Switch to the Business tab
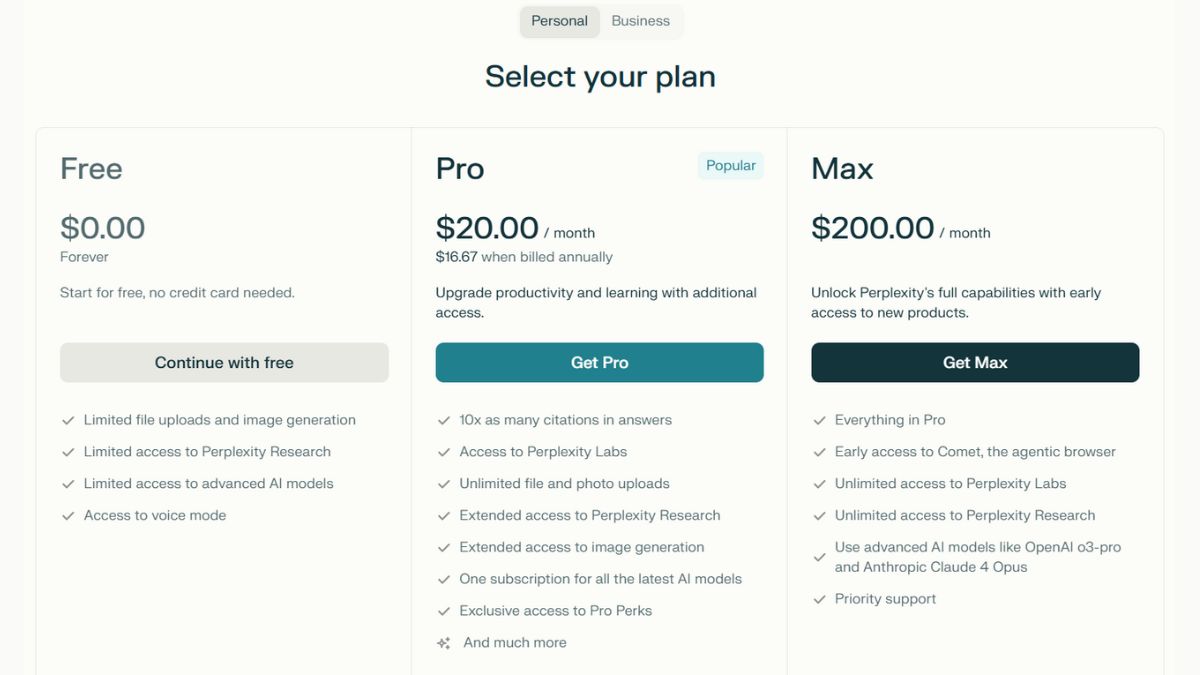The height and width of the screenshot is (675, 1200). pos(640,21)
